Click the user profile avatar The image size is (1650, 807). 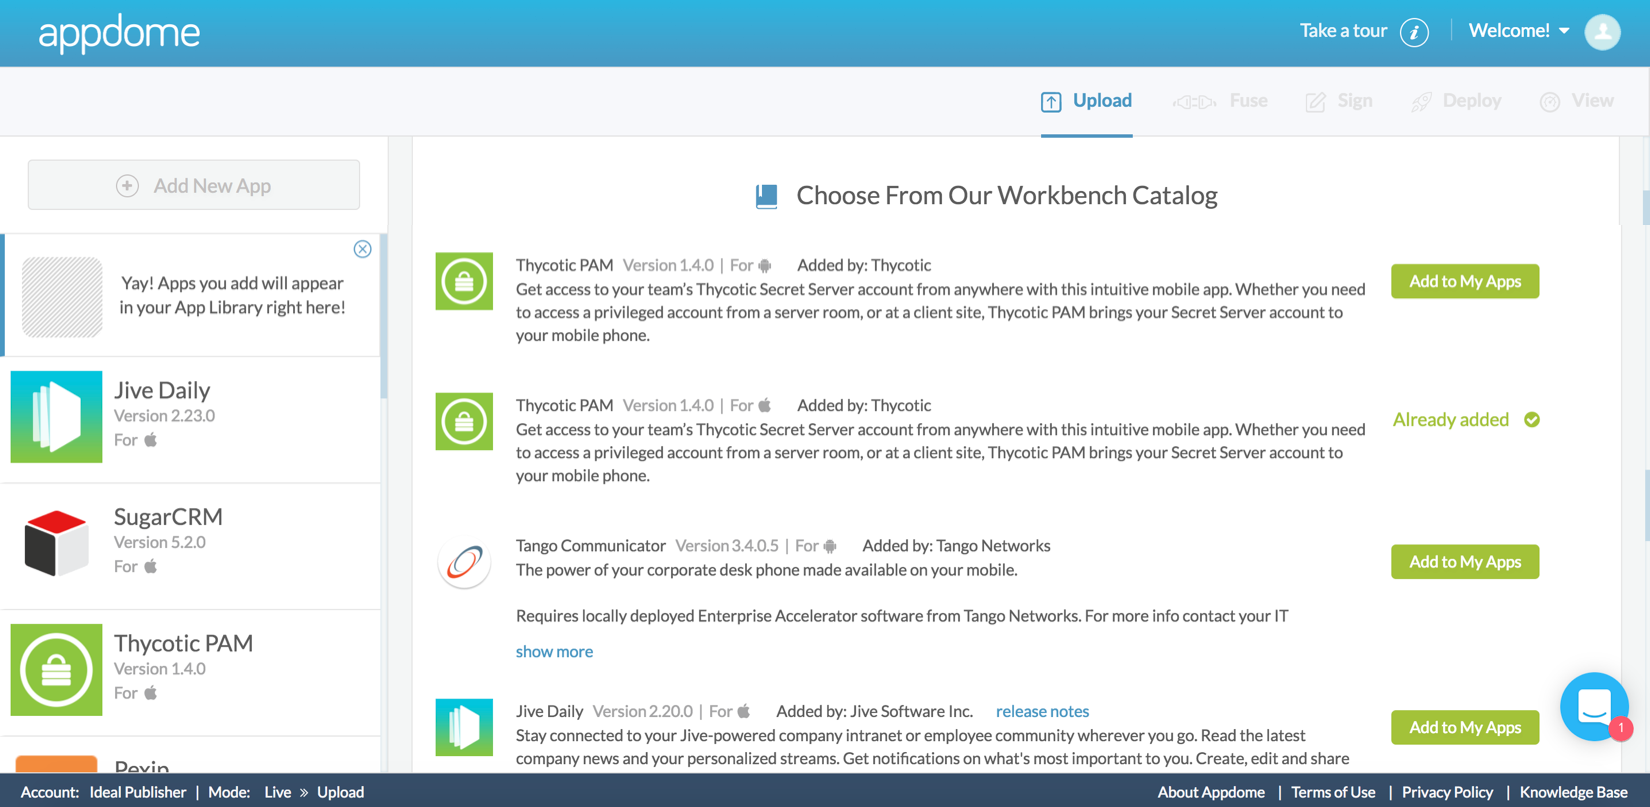pos(1602,32)
